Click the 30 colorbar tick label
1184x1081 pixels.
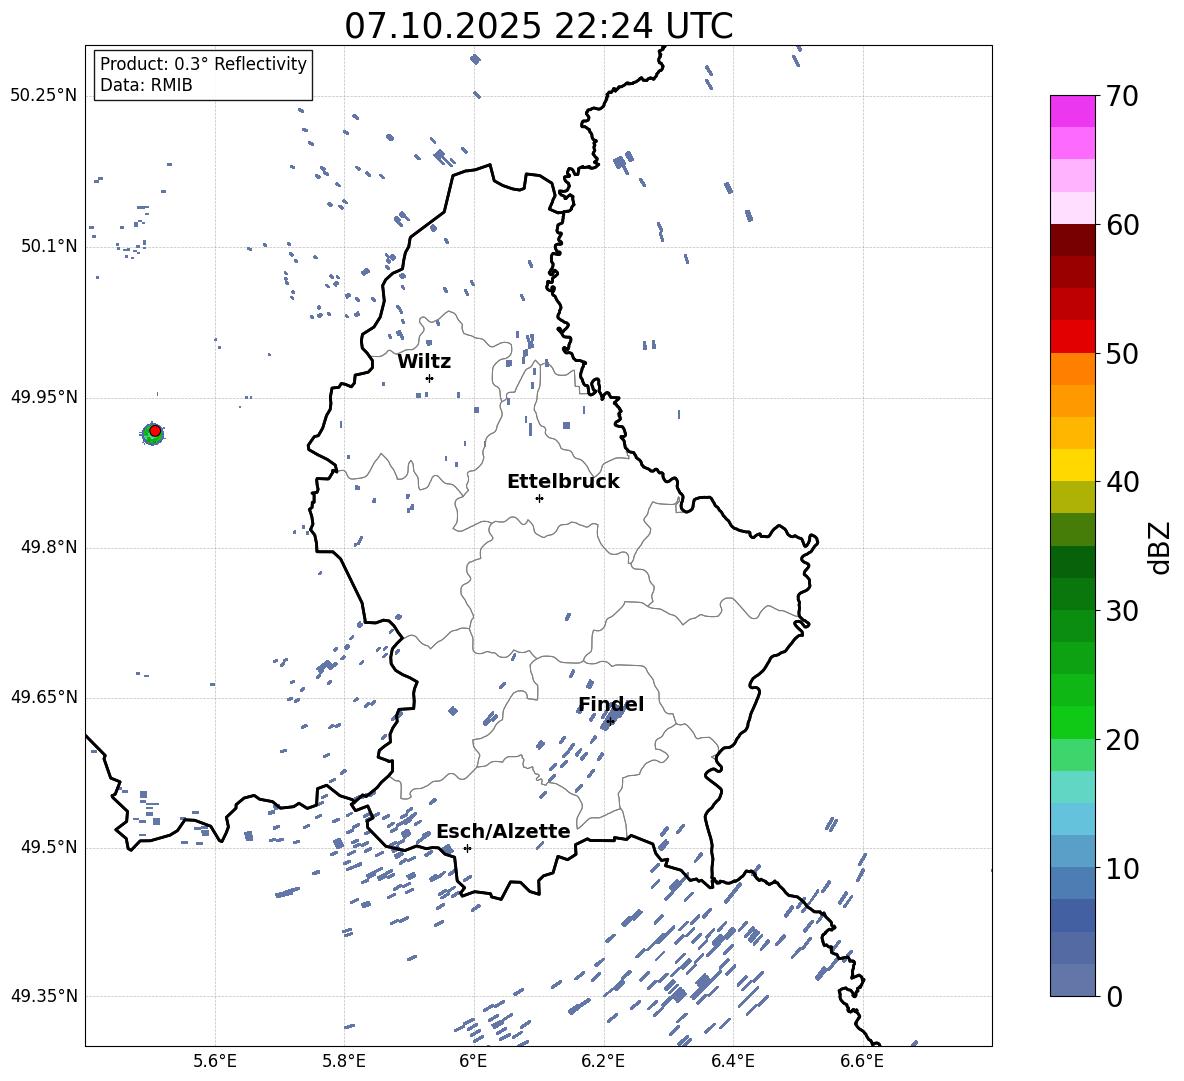(x=1122, y=611)
